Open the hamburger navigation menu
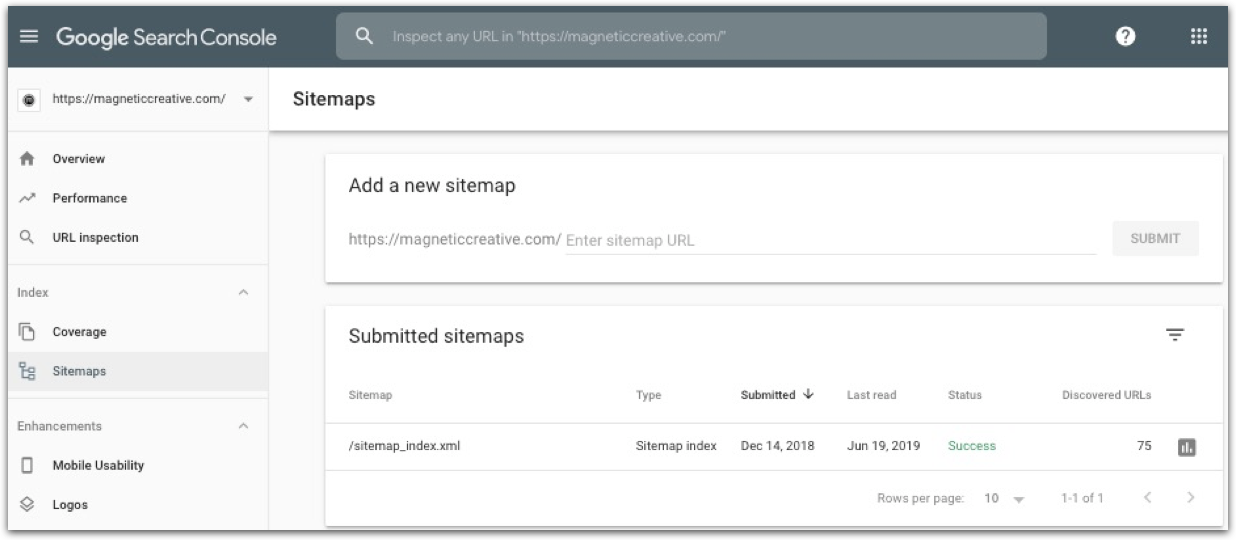The height and width of the screenshot is (540, 1236). (x=28, y=37)
